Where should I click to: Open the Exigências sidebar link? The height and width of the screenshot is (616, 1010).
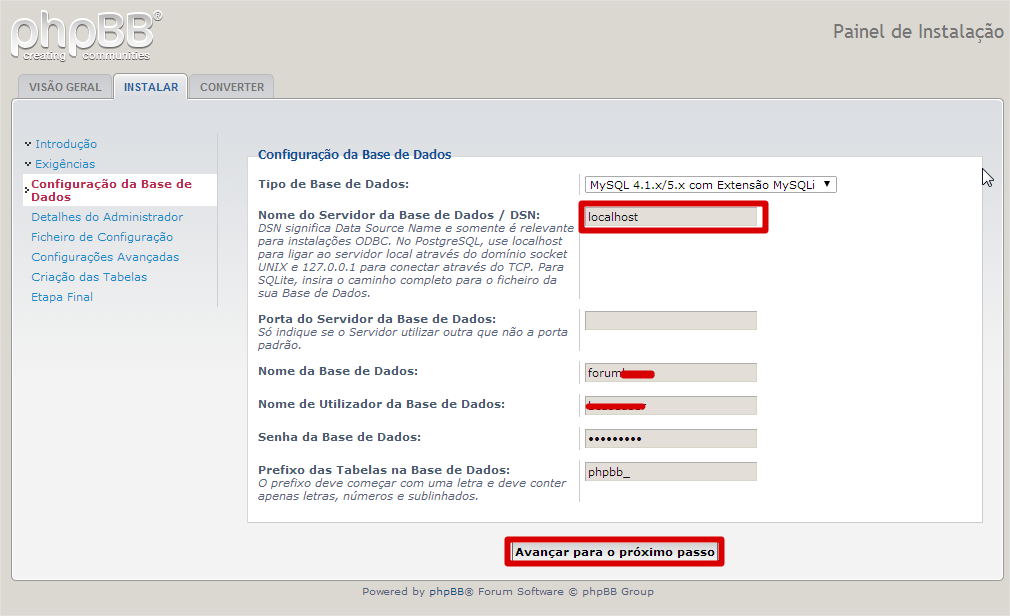coord(65,164)
